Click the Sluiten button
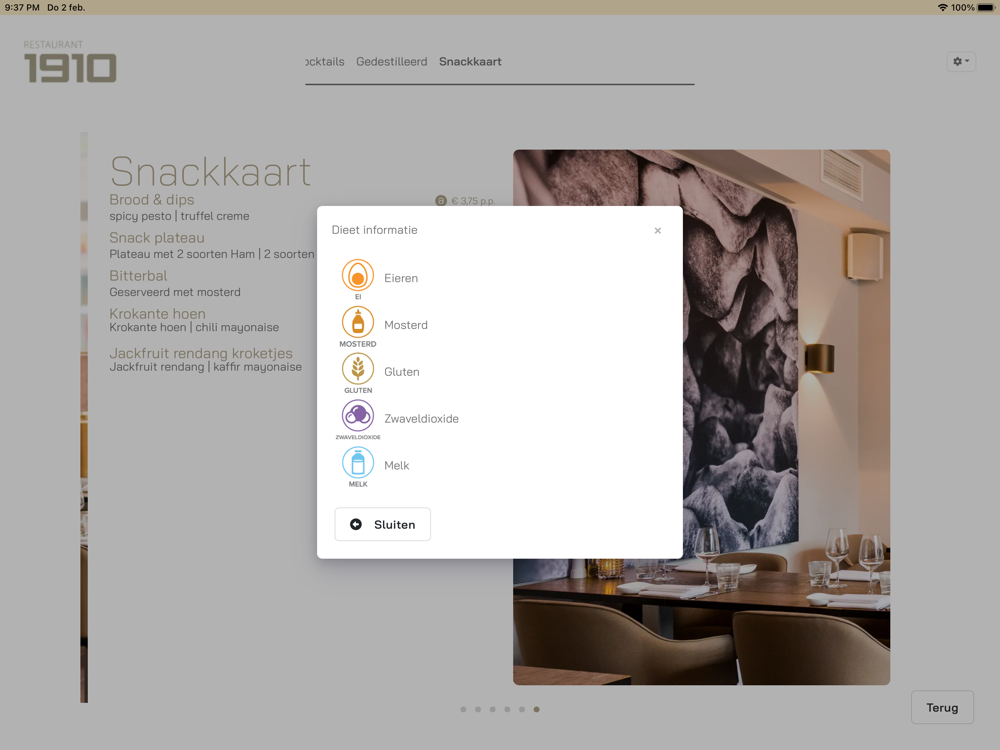 (x=383, y=524)
